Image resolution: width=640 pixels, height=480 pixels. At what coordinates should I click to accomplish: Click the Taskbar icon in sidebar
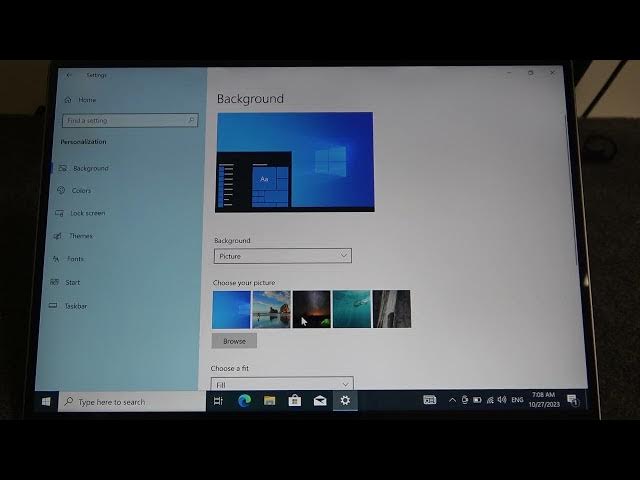pyautogui.click(x=53, y=305)
